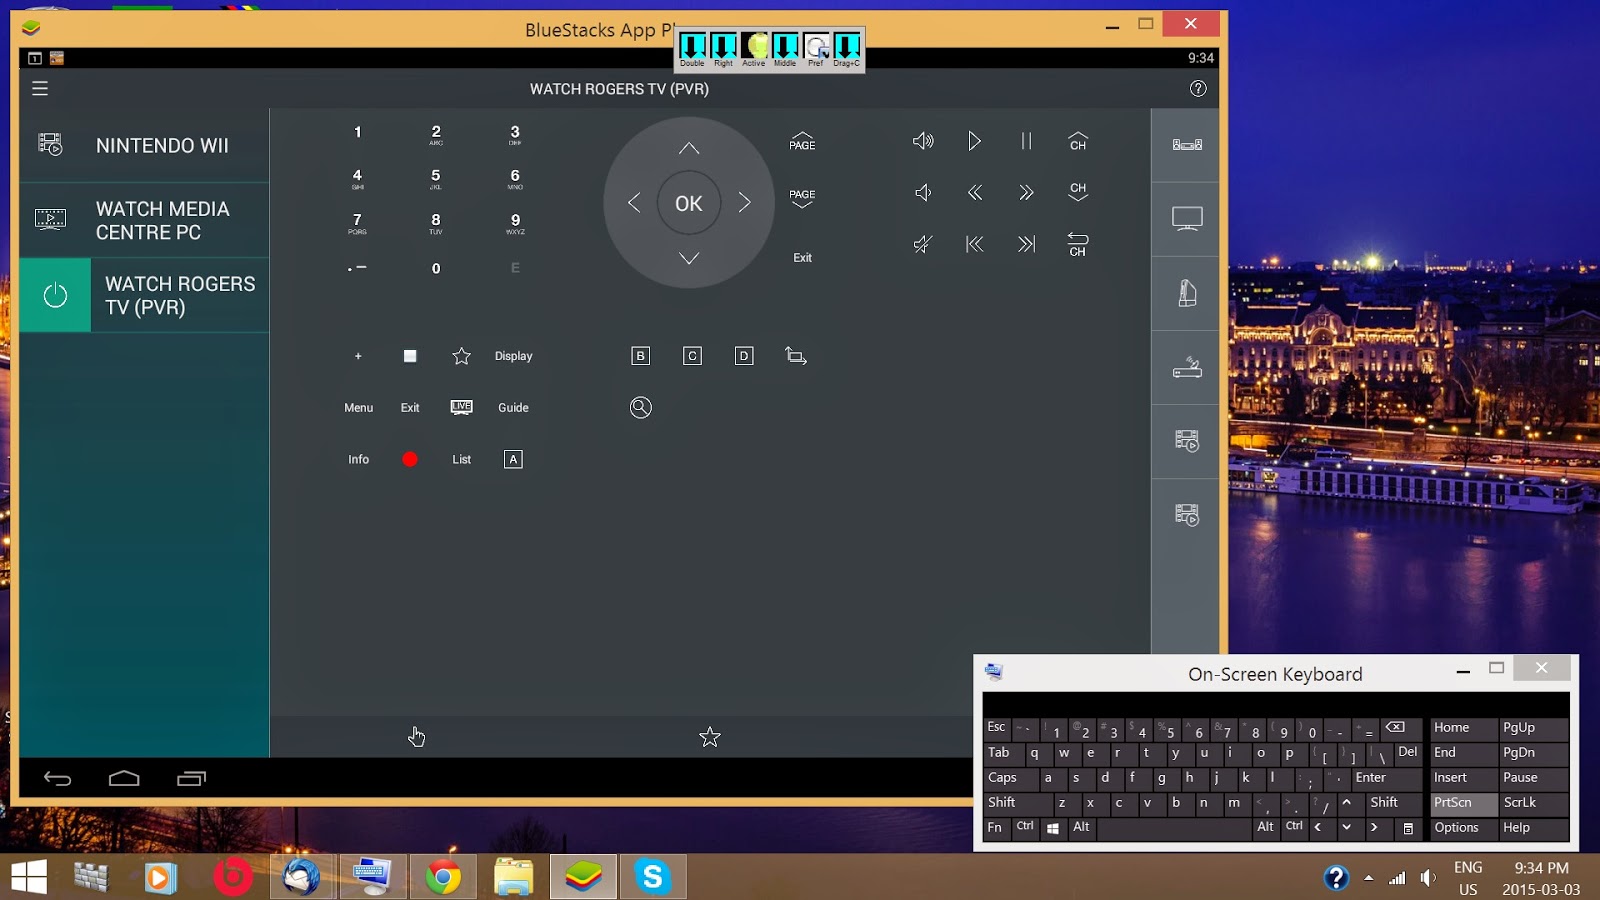1600x900 pixels.
Task: Click the List button on the remote
Action: 461,460
